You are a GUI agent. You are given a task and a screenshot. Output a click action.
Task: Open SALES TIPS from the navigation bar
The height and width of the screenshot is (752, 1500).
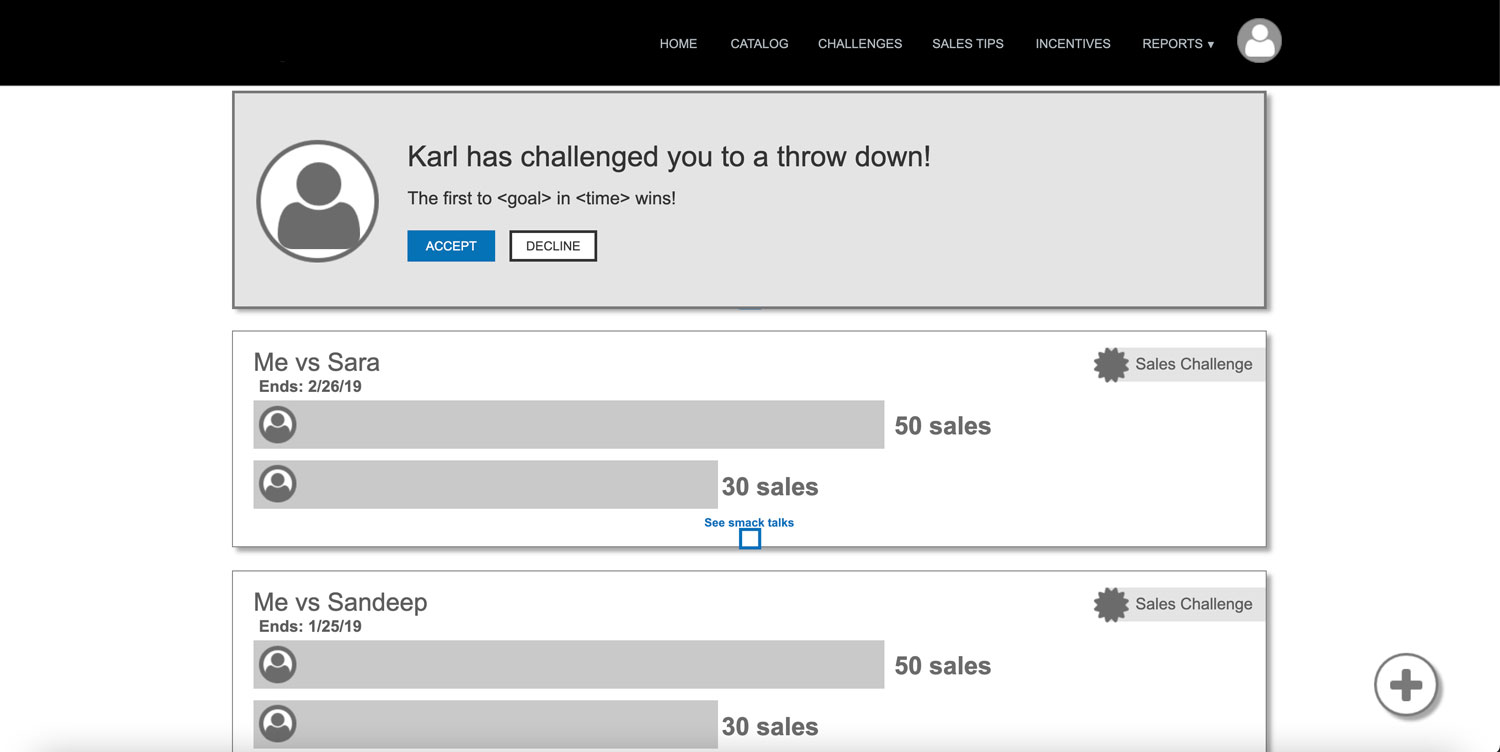coord(967,44)
